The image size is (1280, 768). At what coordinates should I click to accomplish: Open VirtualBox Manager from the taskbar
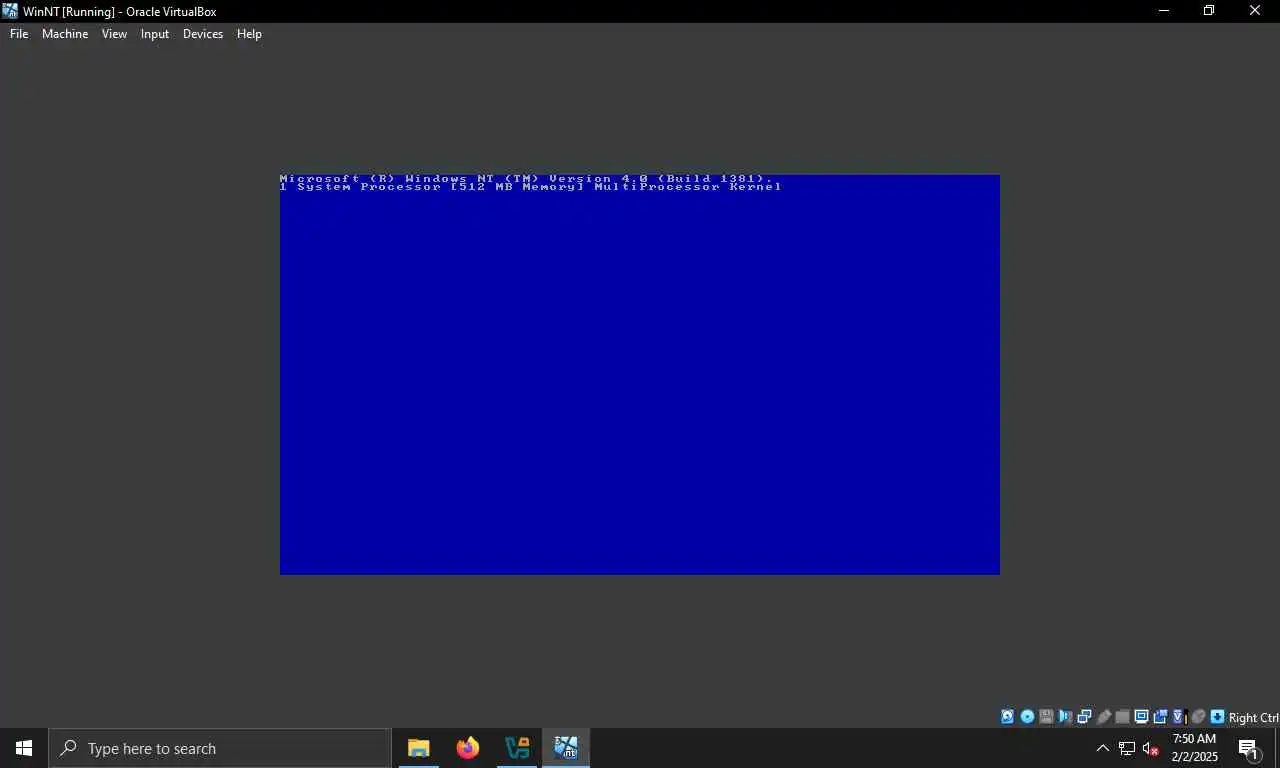[517, 748]
